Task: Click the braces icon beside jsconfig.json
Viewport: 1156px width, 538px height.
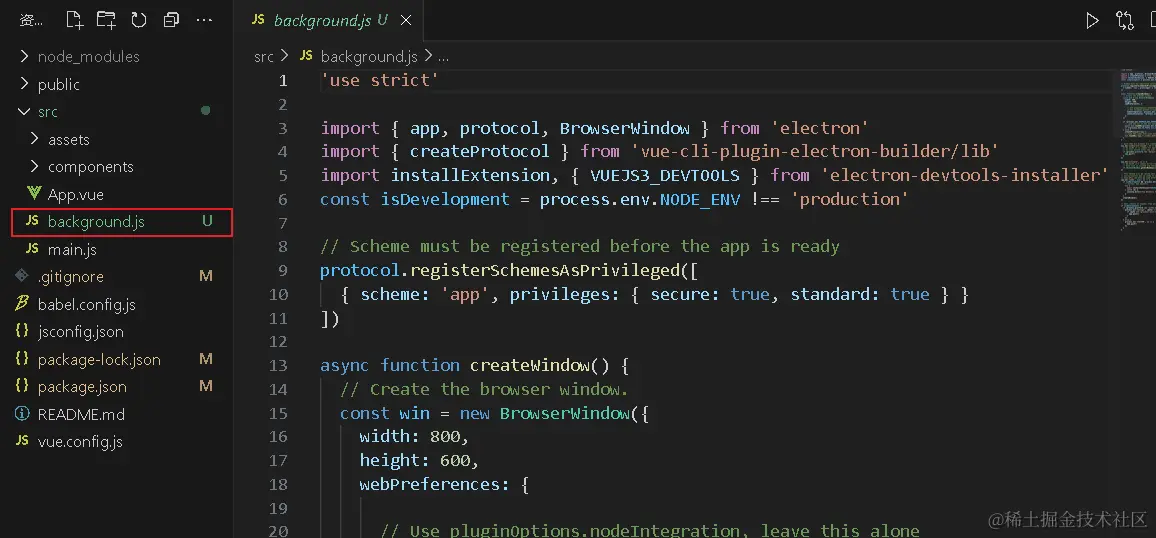Action: (22, 332)
